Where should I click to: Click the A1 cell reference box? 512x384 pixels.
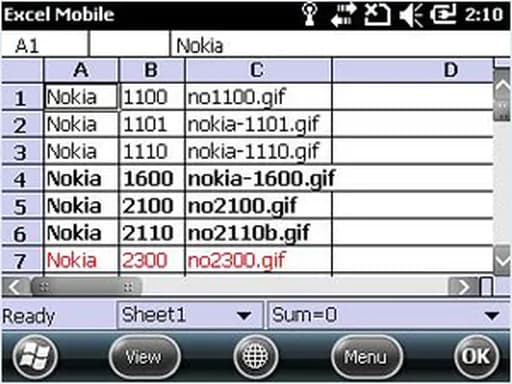coord(45,45)
